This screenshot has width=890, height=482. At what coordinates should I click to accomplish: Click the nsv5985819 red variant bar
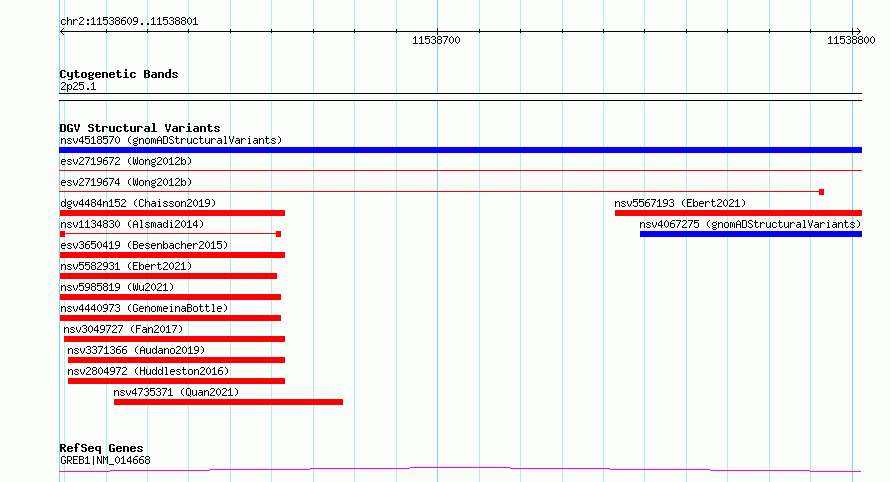[170, 297]
